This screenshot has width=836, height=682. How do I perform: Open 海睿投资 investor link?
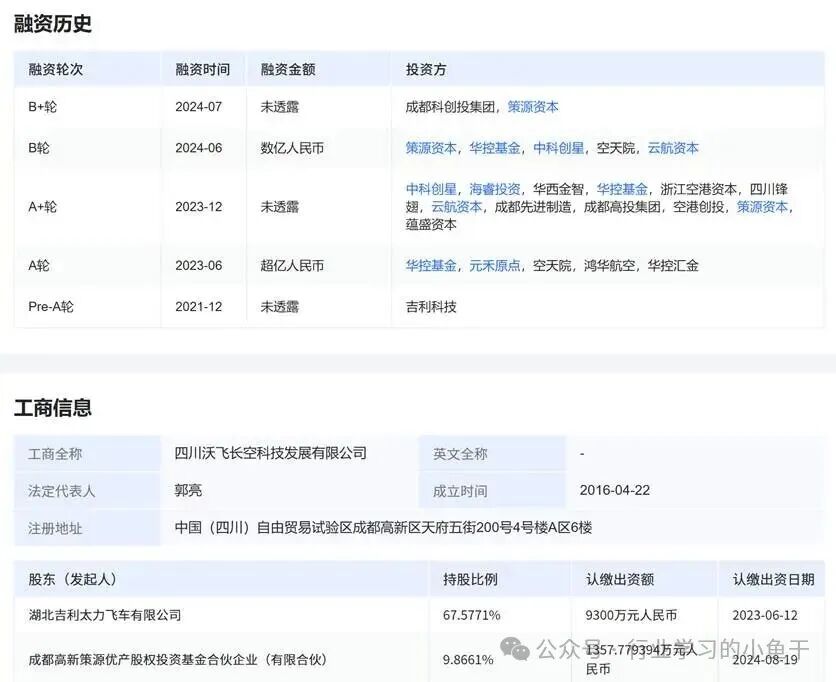click(x=495, y=189)
